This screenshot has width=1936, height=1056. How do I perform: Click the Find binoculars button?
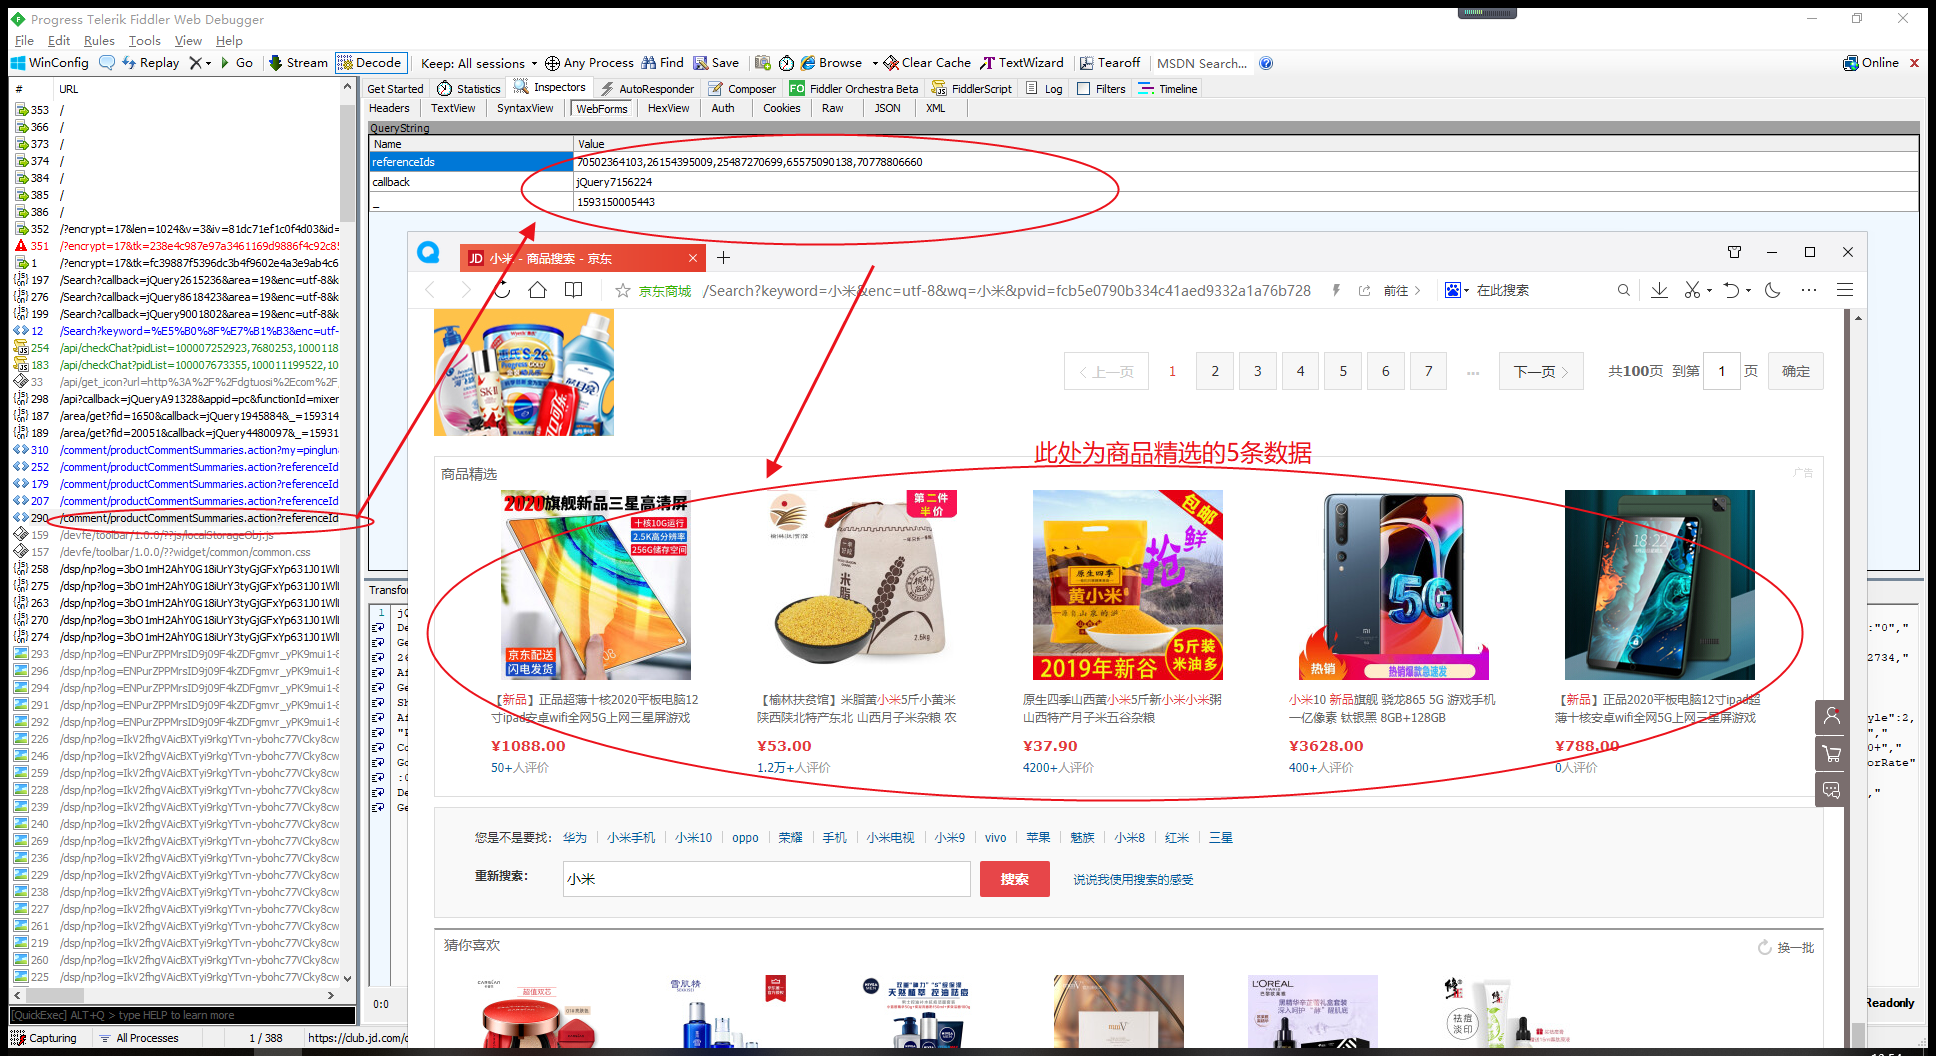tap(663, 63)
